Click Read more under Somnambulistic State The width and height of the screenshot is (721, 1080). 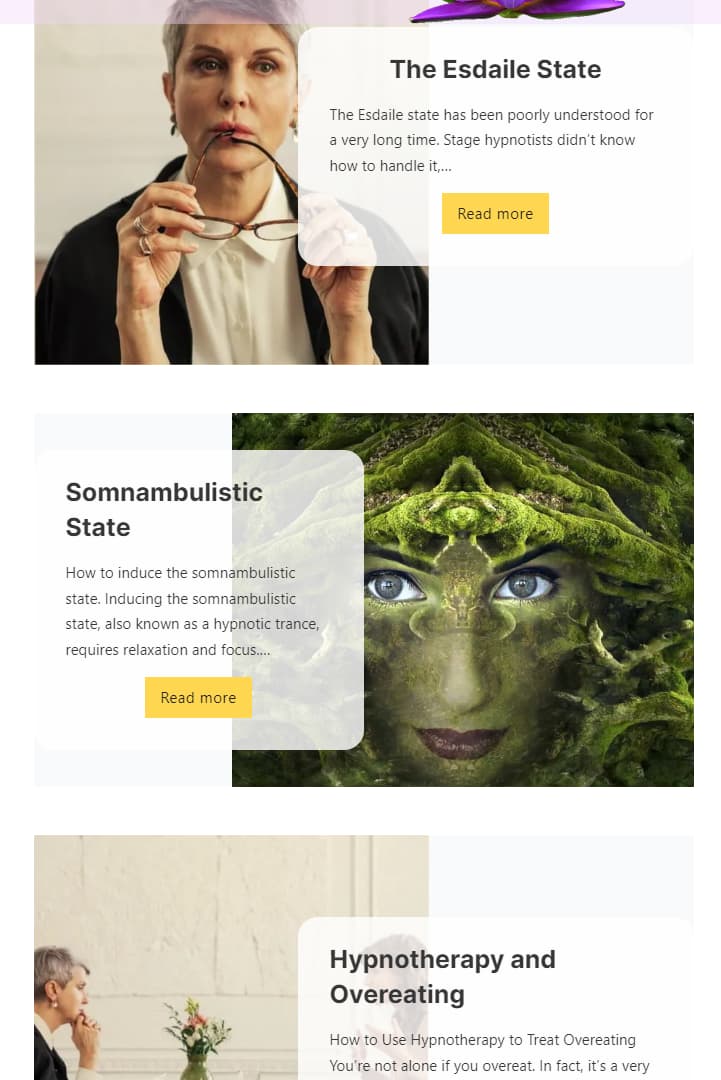coord(198,697)
